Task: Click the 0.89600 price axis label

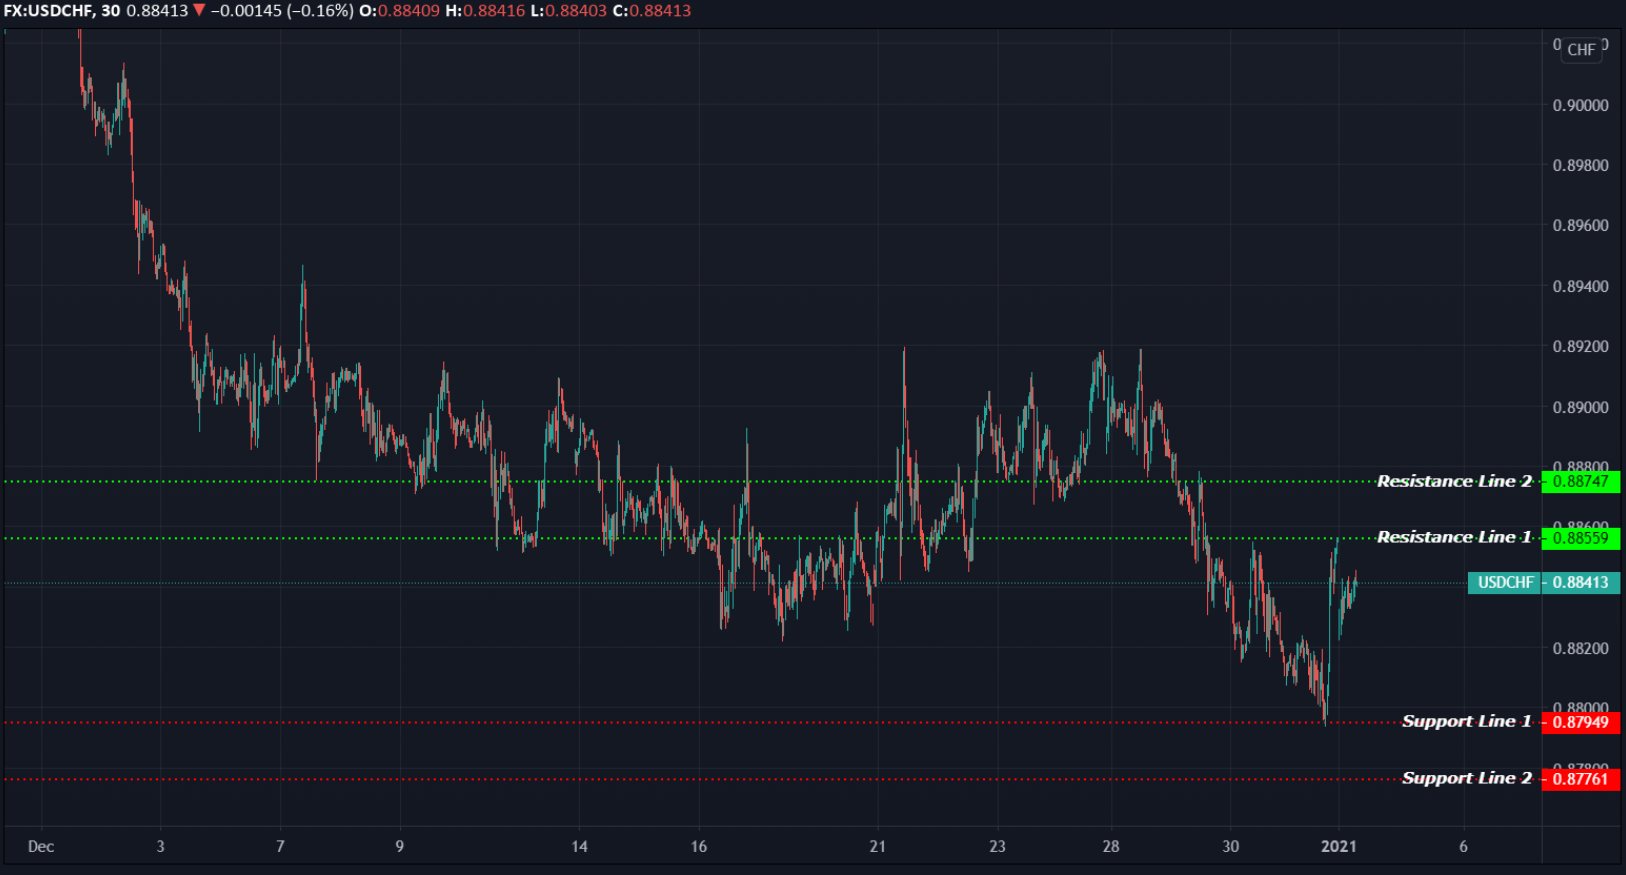Action: tap(1580, 225)
